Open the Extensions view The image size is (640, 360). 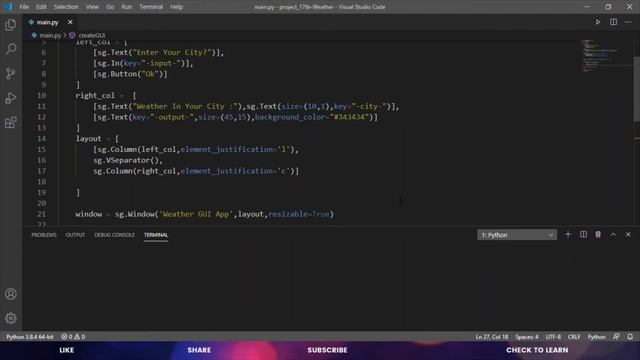coord(11,122)
